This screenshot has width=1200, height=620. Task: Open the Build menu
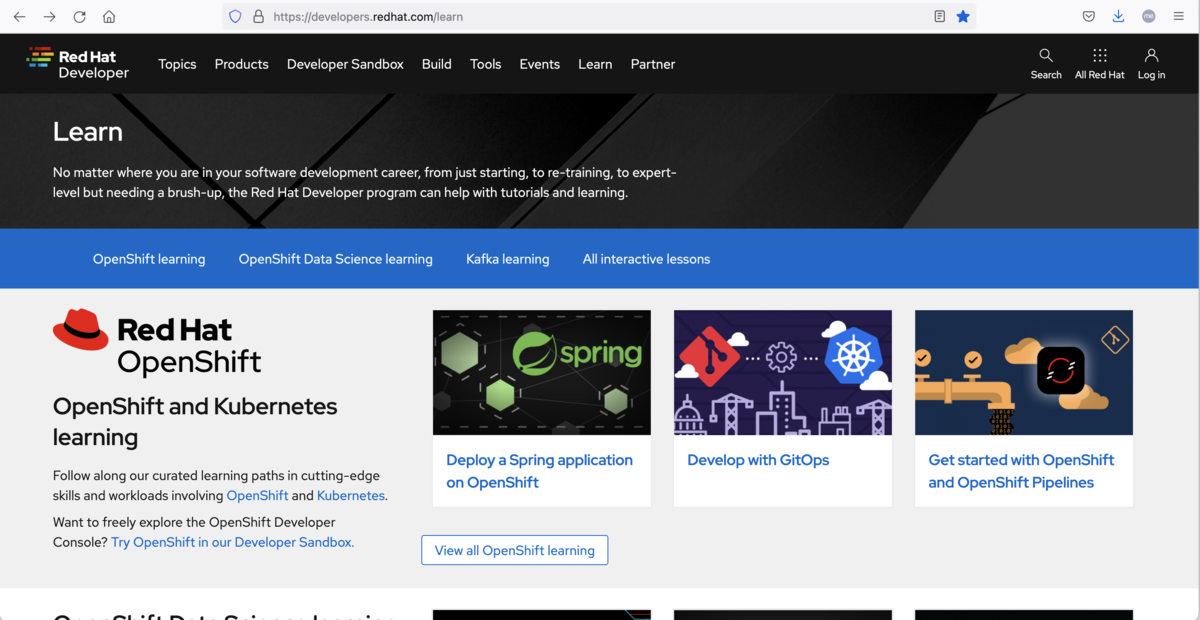click(437, 64)
